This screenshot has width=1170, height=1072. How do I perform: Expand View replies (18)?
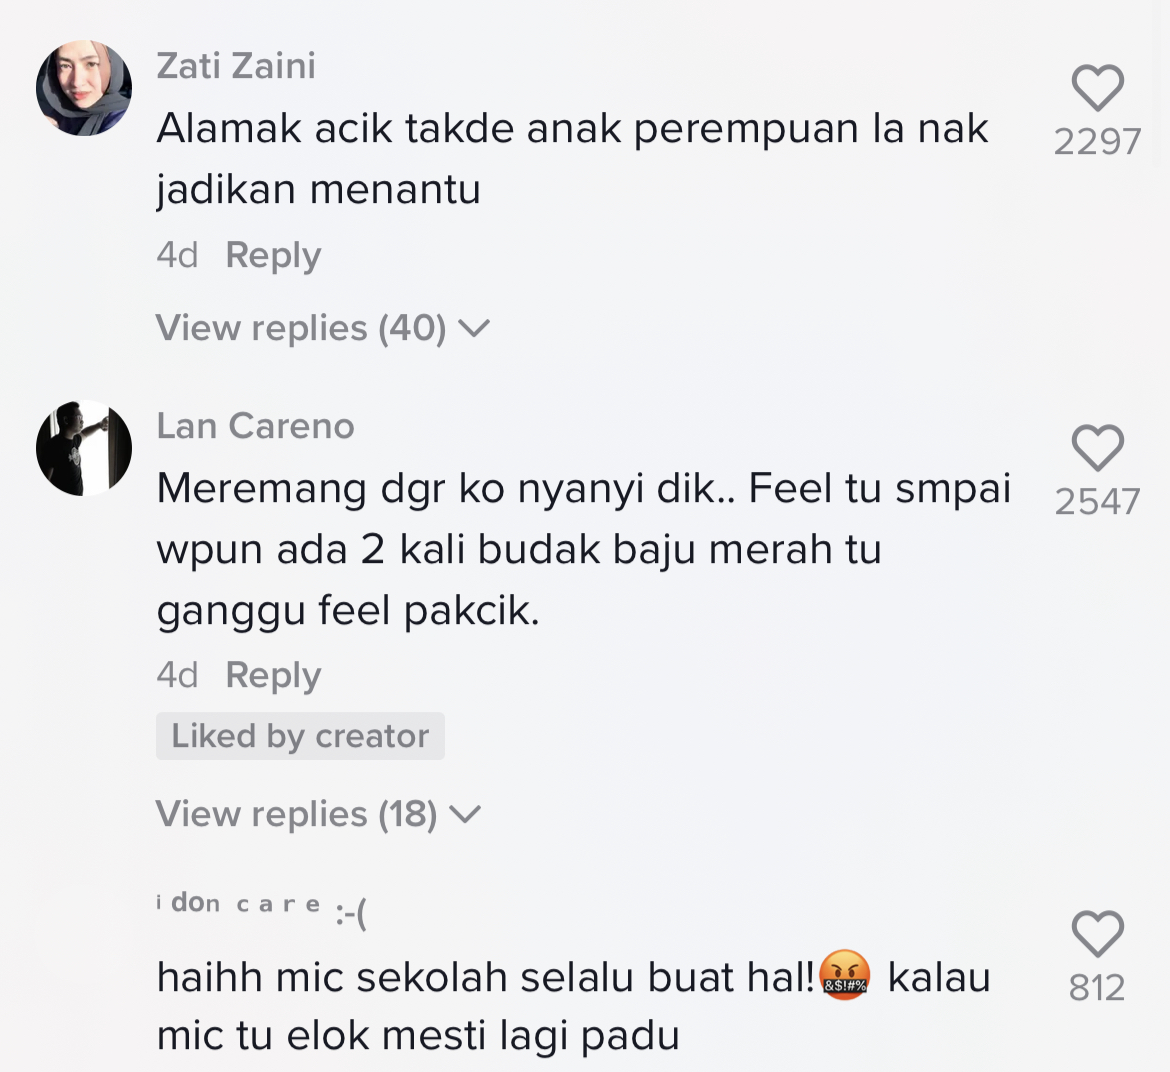tap(297, 814)
